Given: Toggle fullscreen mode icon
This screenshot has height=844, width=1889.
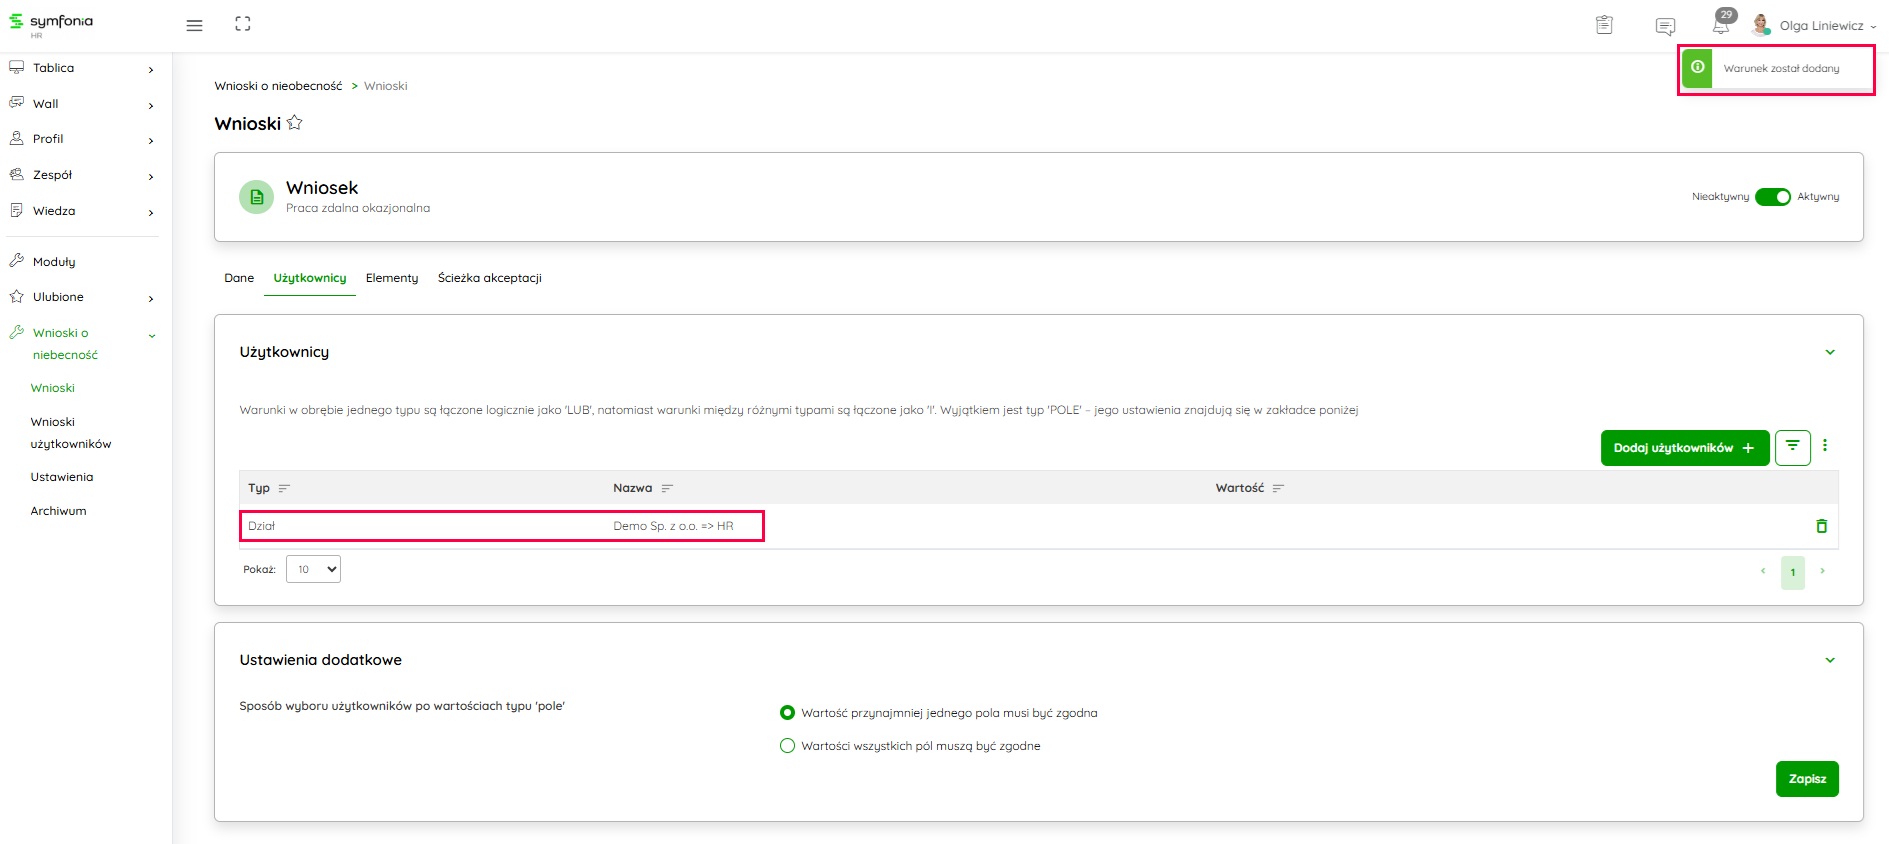Looking at the screenshot, I should (x=243, y=24).
